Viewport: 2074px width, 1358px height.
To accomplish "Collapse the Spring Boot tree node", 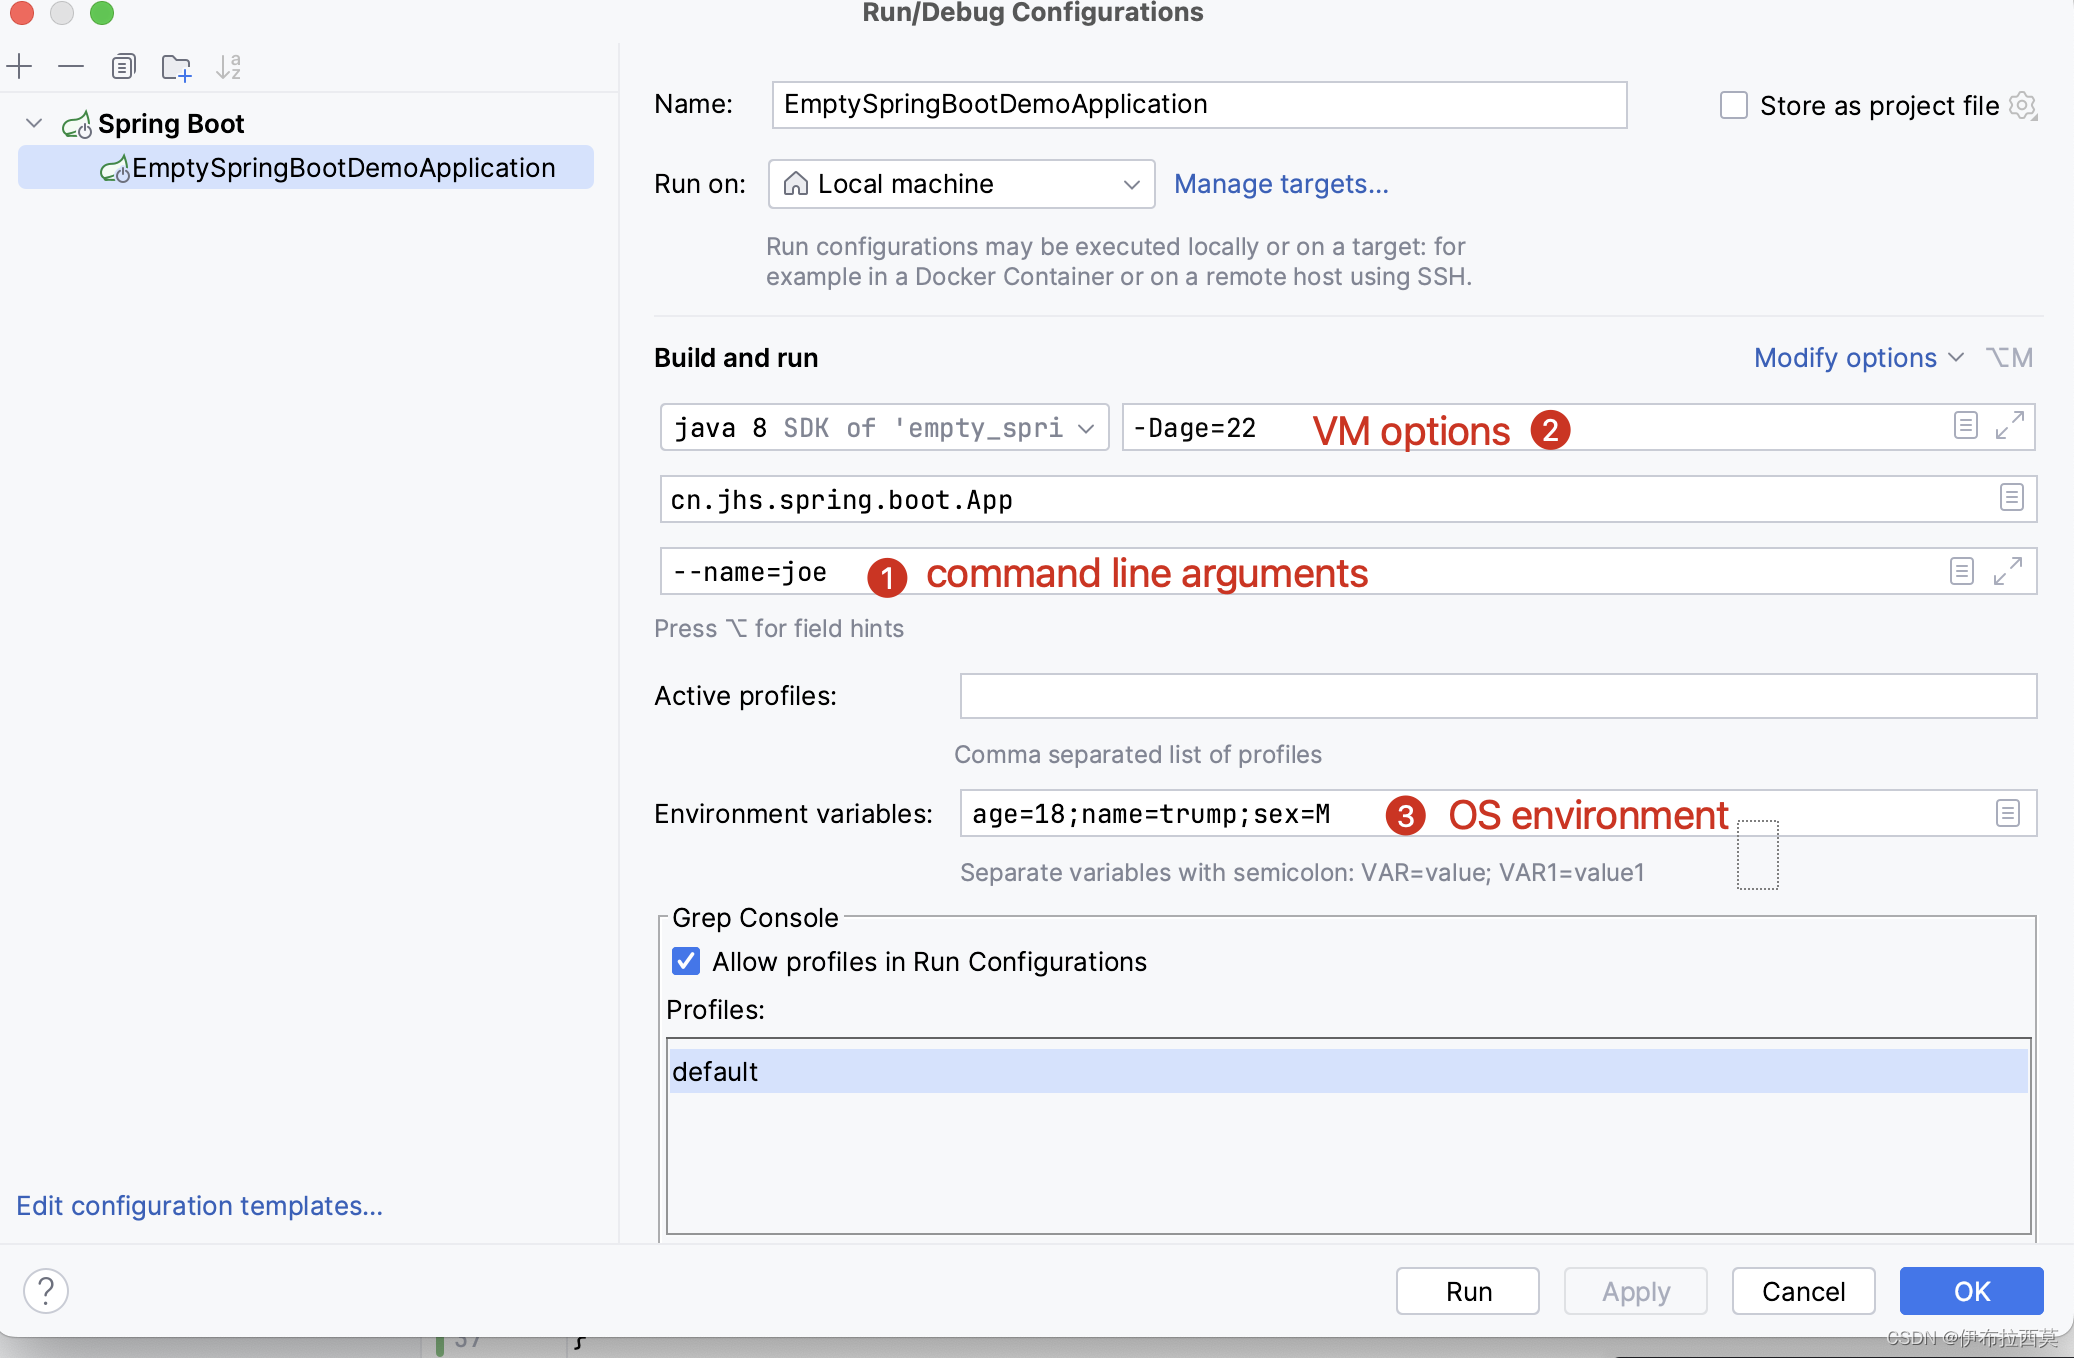I will pyautogui.click(x=33, y=122).
